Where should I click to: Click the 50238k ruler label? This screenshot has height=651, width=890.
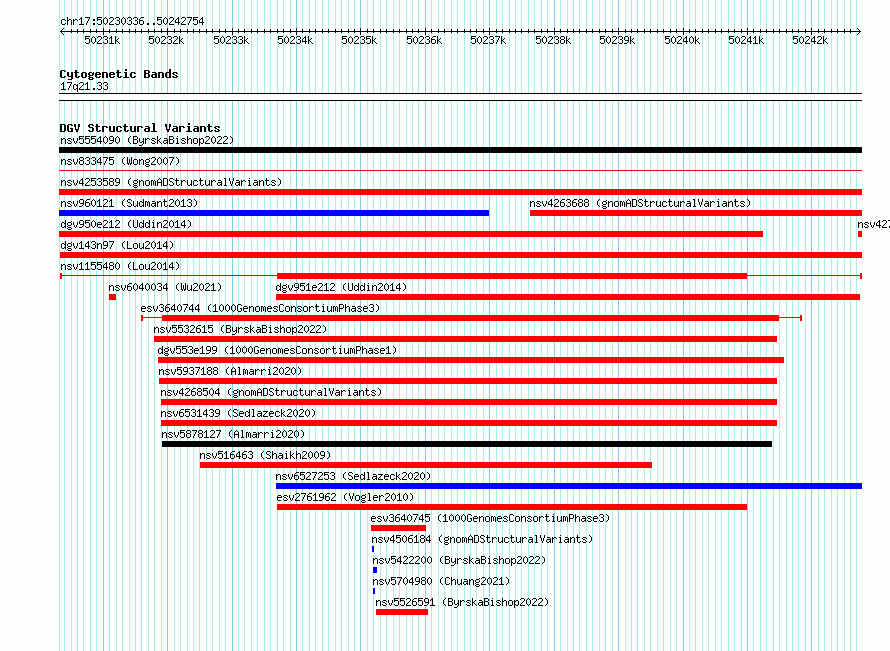pos(553,40)
